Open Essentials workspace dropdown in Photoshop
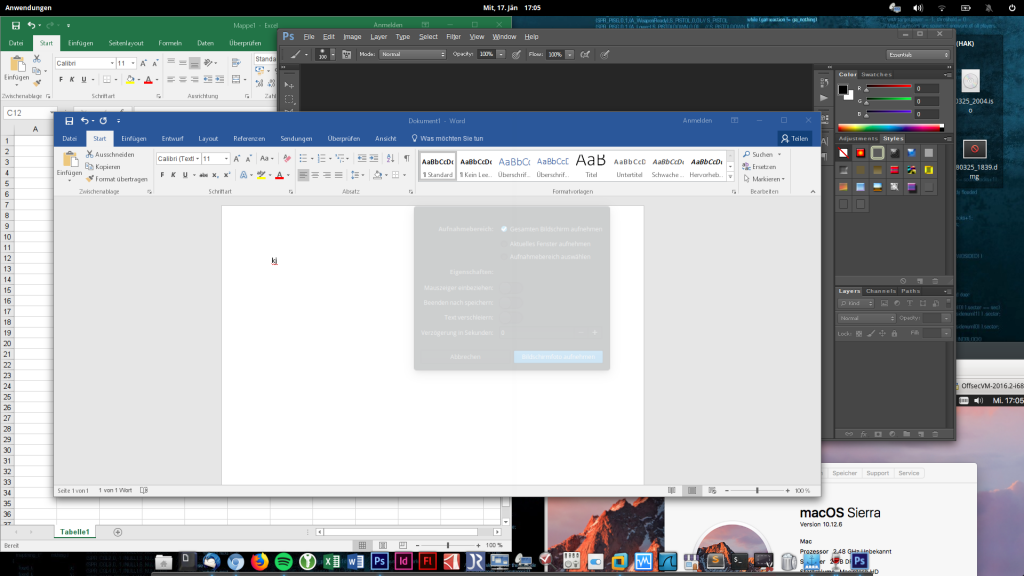 point(918,55)
